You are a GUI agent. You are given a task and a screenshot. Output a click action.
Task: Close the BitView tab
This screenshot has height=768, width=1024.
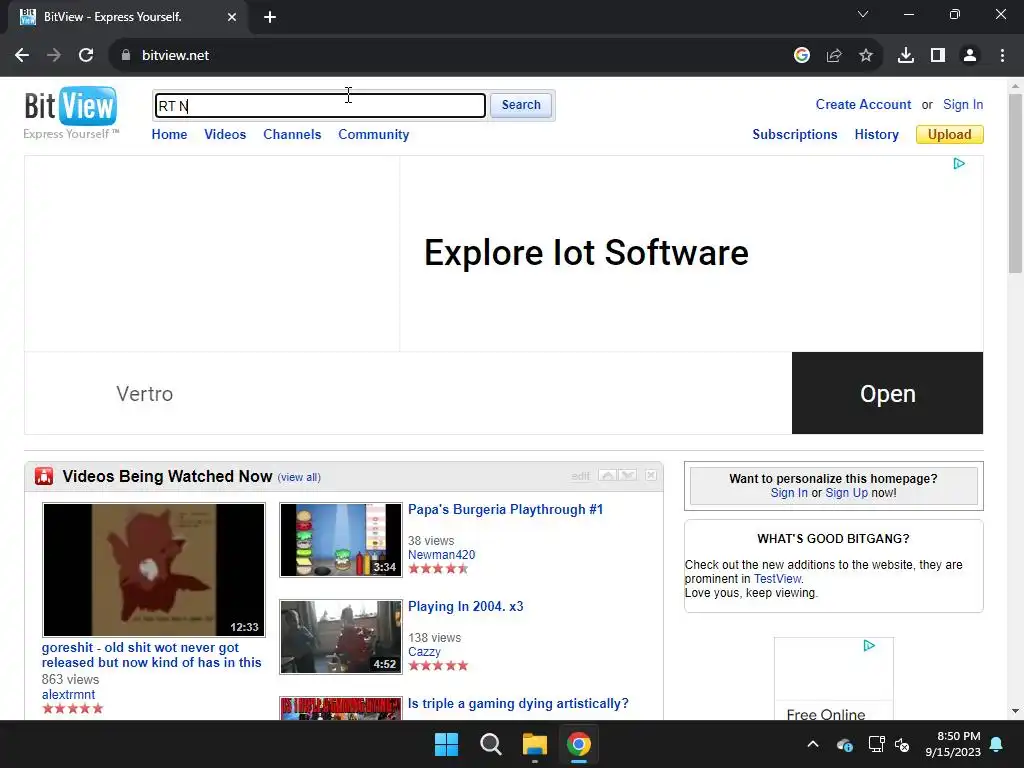[x=232, y=17]
